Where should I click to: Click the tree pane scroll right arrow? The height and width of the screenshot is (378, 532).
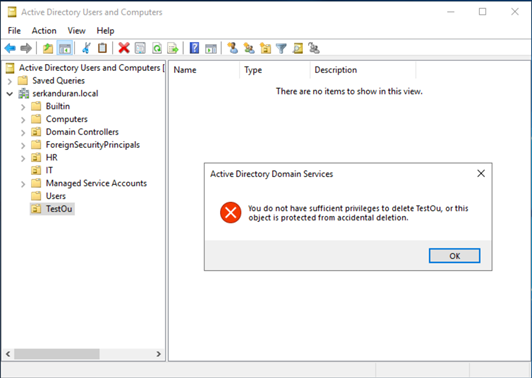pyautogui.click(x=158, y=354)
